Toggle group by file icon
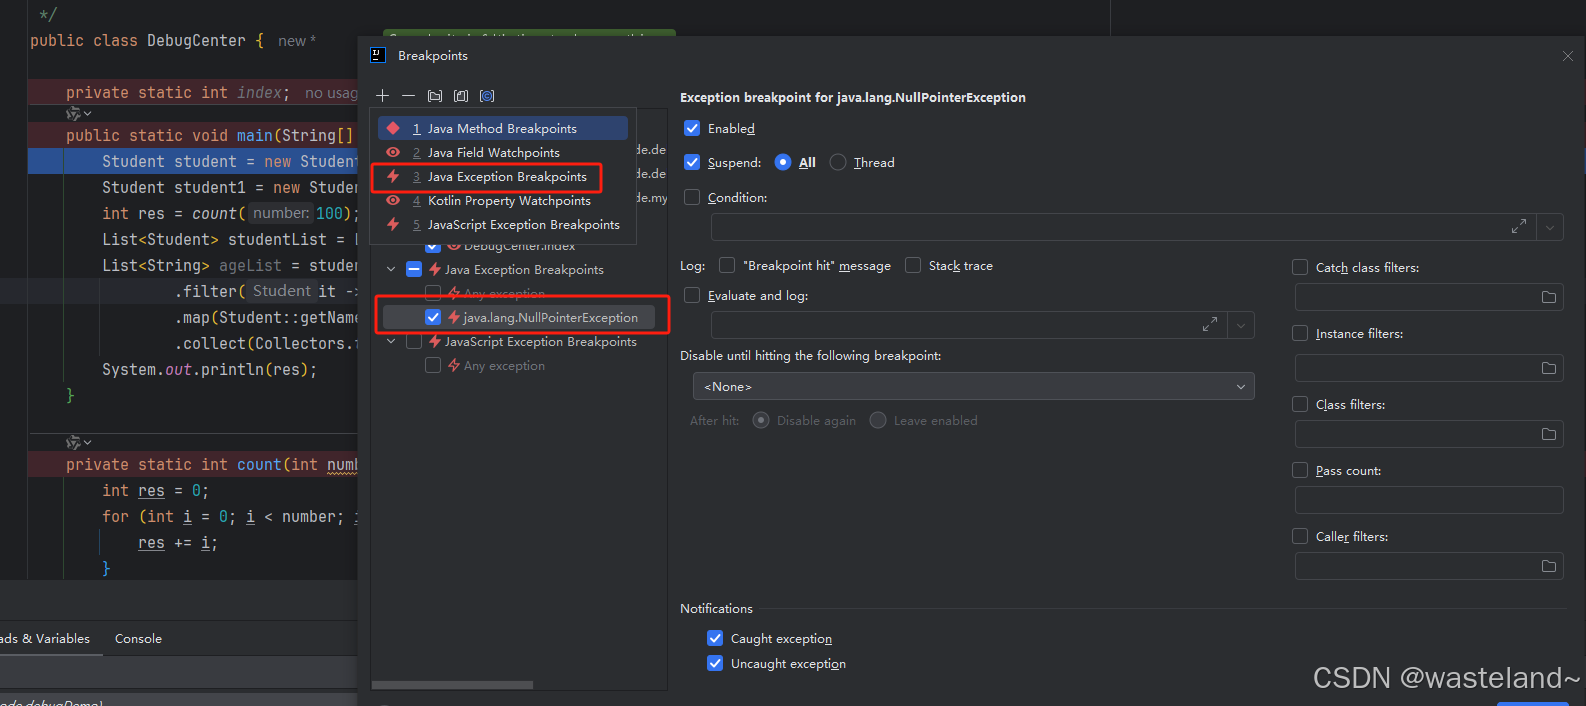This screenshot has width=1586, height=706. coord(461,96)
